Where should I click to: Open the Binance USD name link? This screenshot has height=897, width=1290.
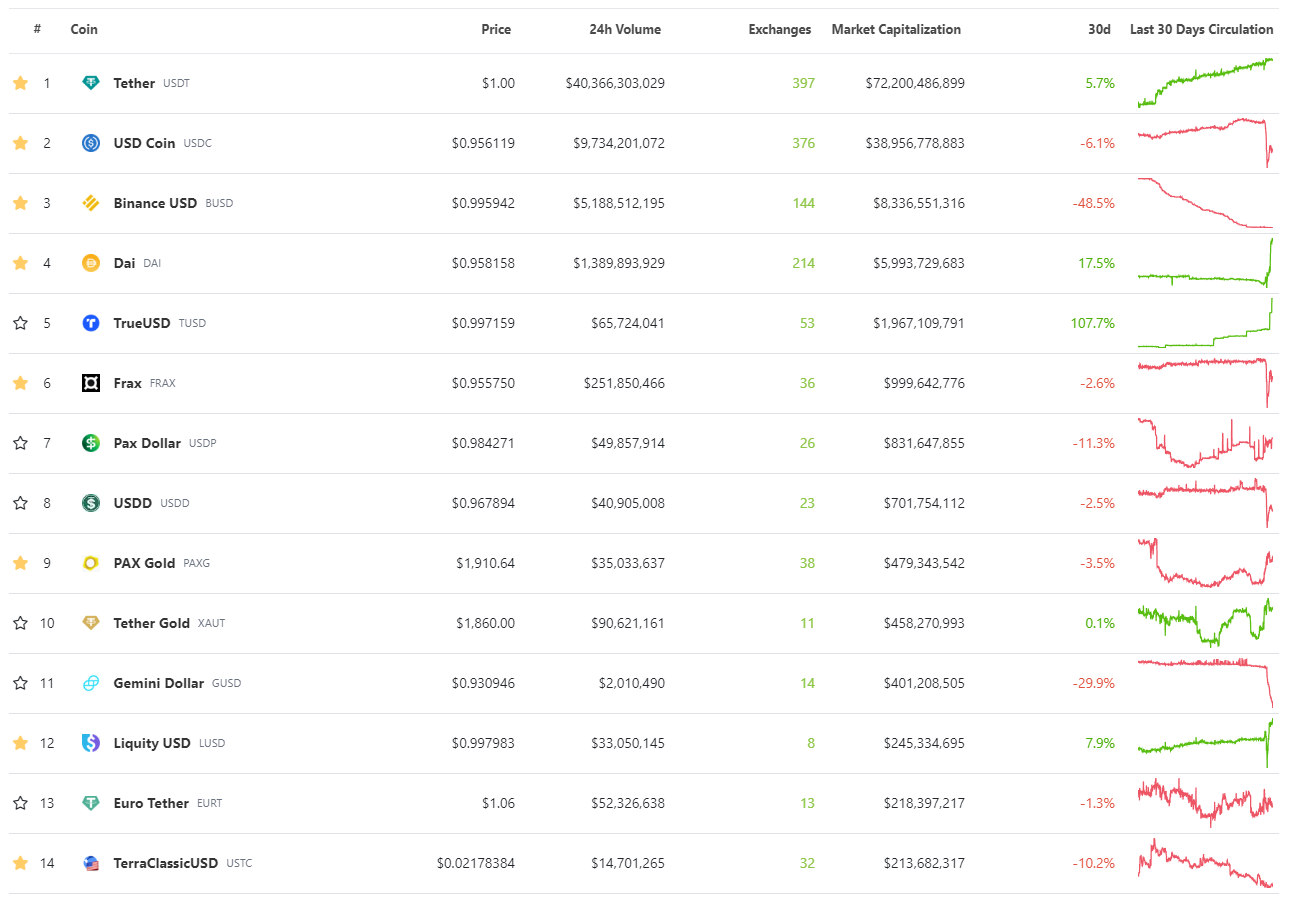(x=155, y=203)
